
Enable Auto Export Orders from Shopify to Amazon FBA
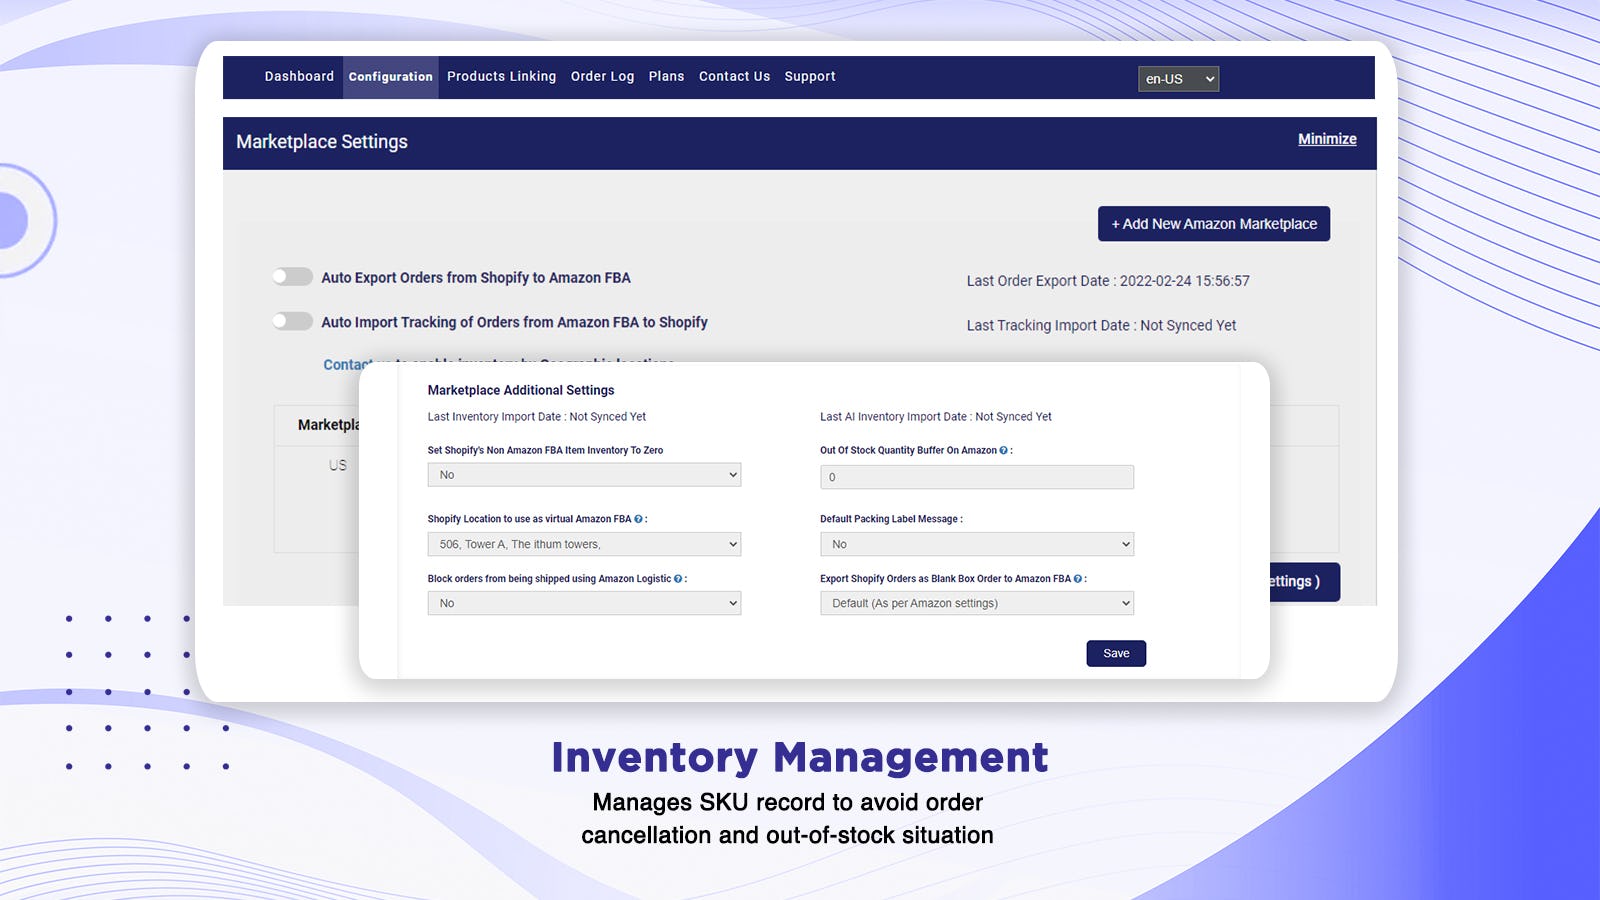[292, 277]
